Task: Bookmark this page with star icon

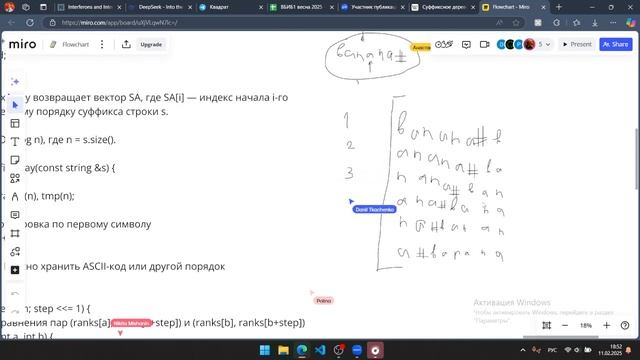Action: (x=516, y=23)
